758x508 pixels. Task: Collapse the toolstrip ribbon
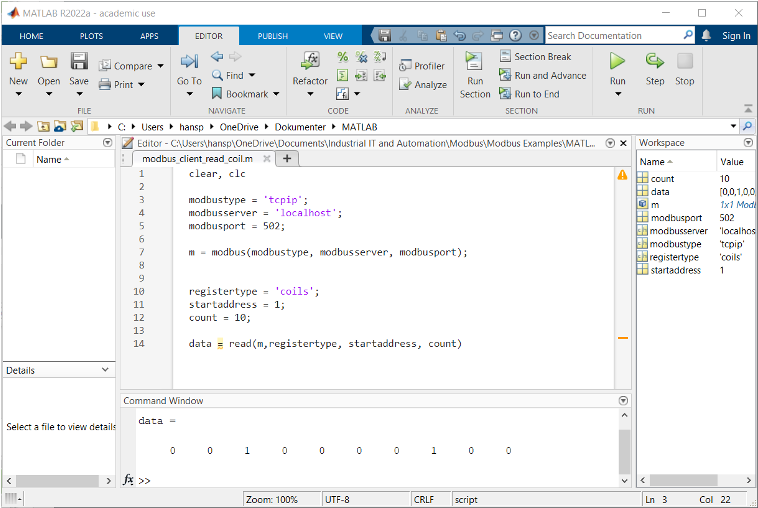click(748, 108)
